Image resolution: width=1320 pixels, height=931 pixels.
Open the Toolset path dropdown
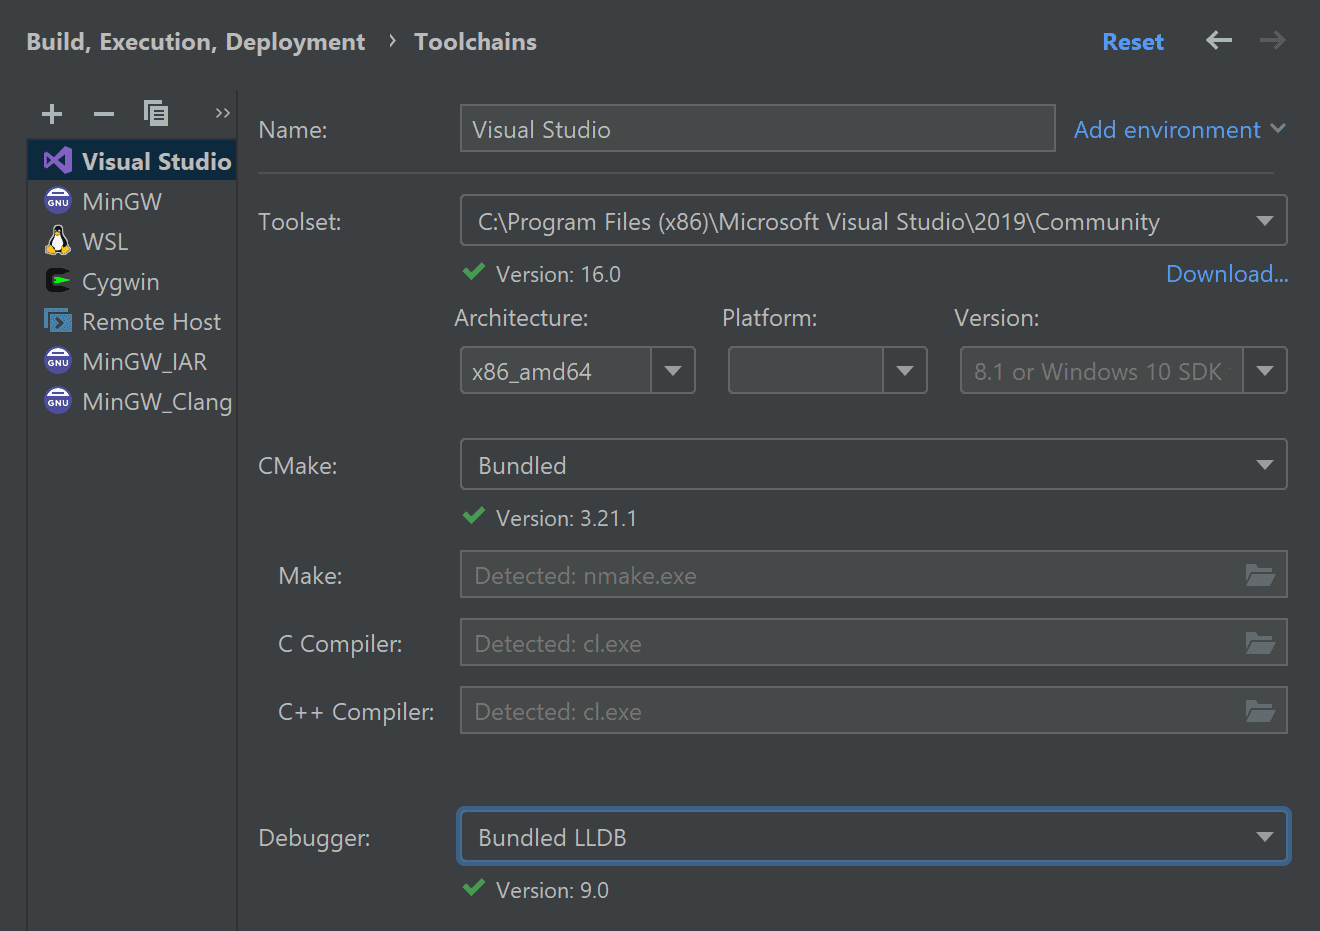click(x=873, y=220)
